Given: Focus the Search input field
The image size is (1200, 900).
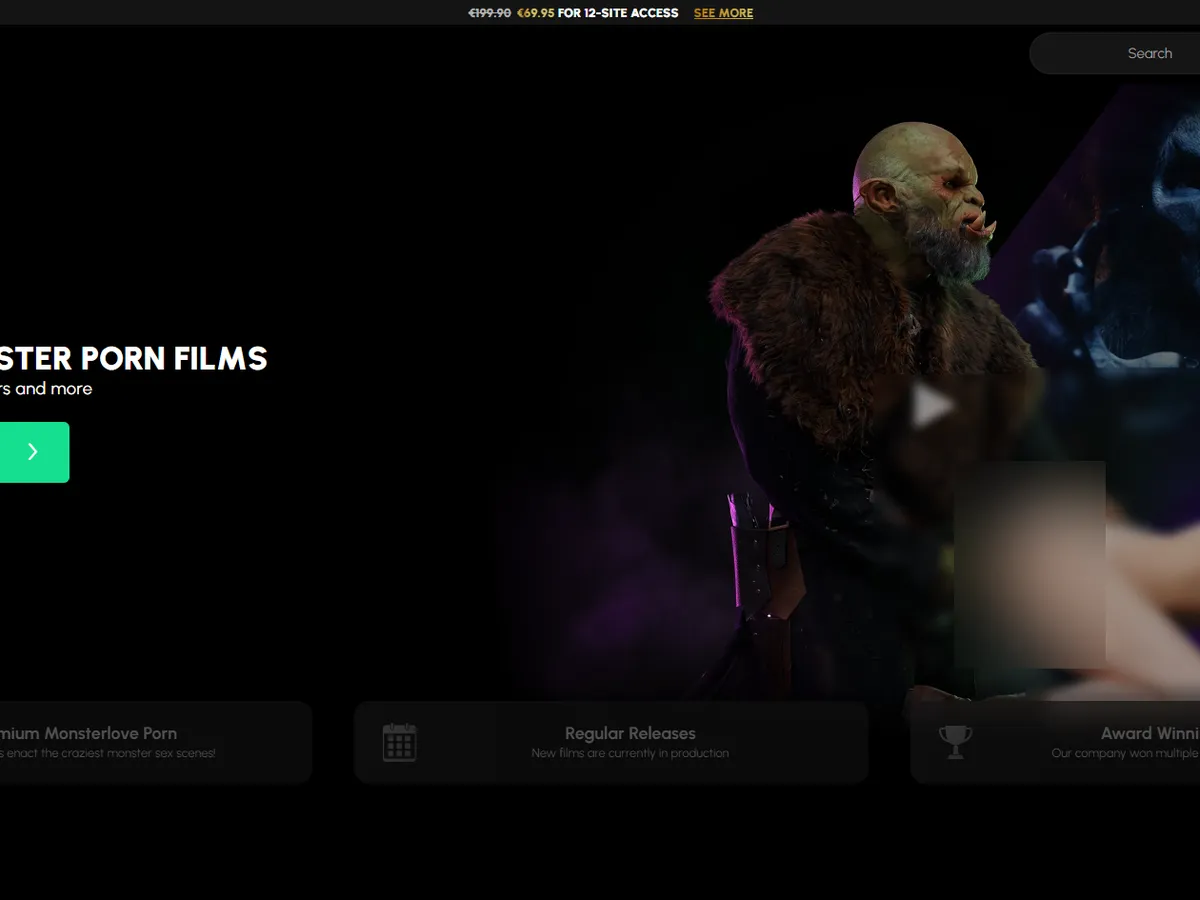Looking at the screenshot, I should point(1115,53).
